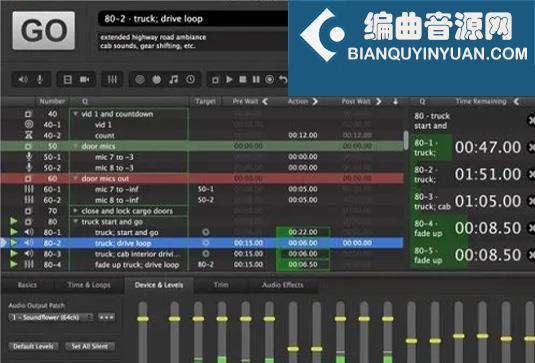Click target circle of truck; cab interior cue

205,254
